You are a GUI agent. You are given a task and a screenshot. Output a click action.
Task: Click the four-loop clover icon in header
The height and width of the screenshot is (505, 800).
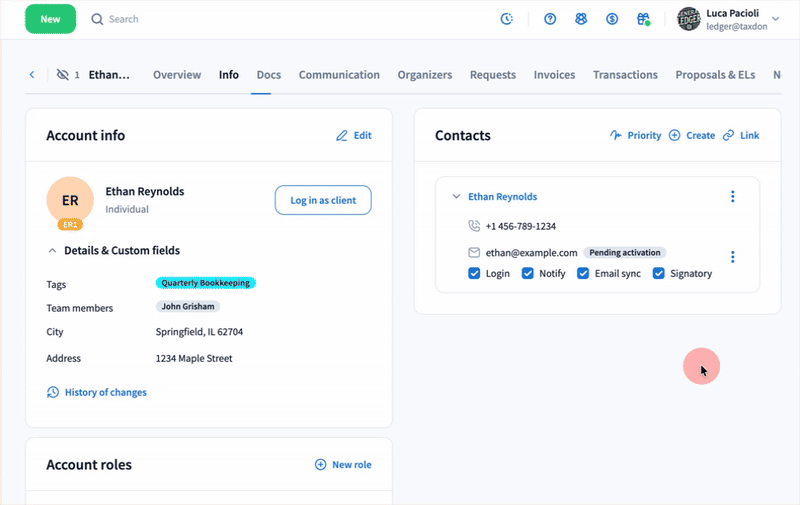pos(581,19)
